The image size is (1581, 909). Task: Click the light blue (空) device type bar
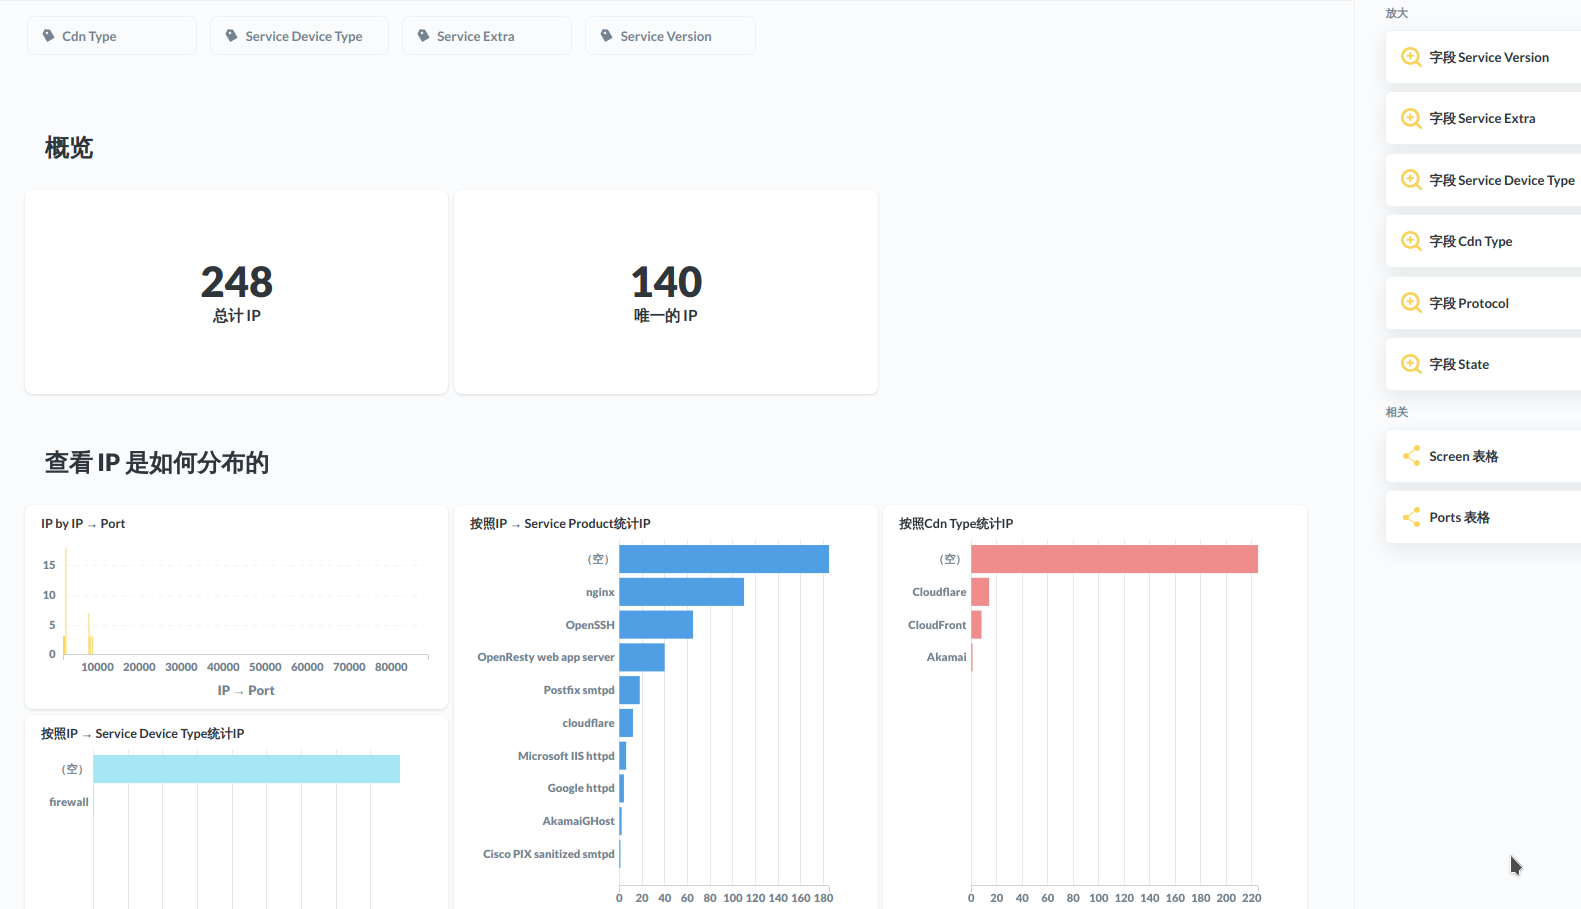point(246,769)
